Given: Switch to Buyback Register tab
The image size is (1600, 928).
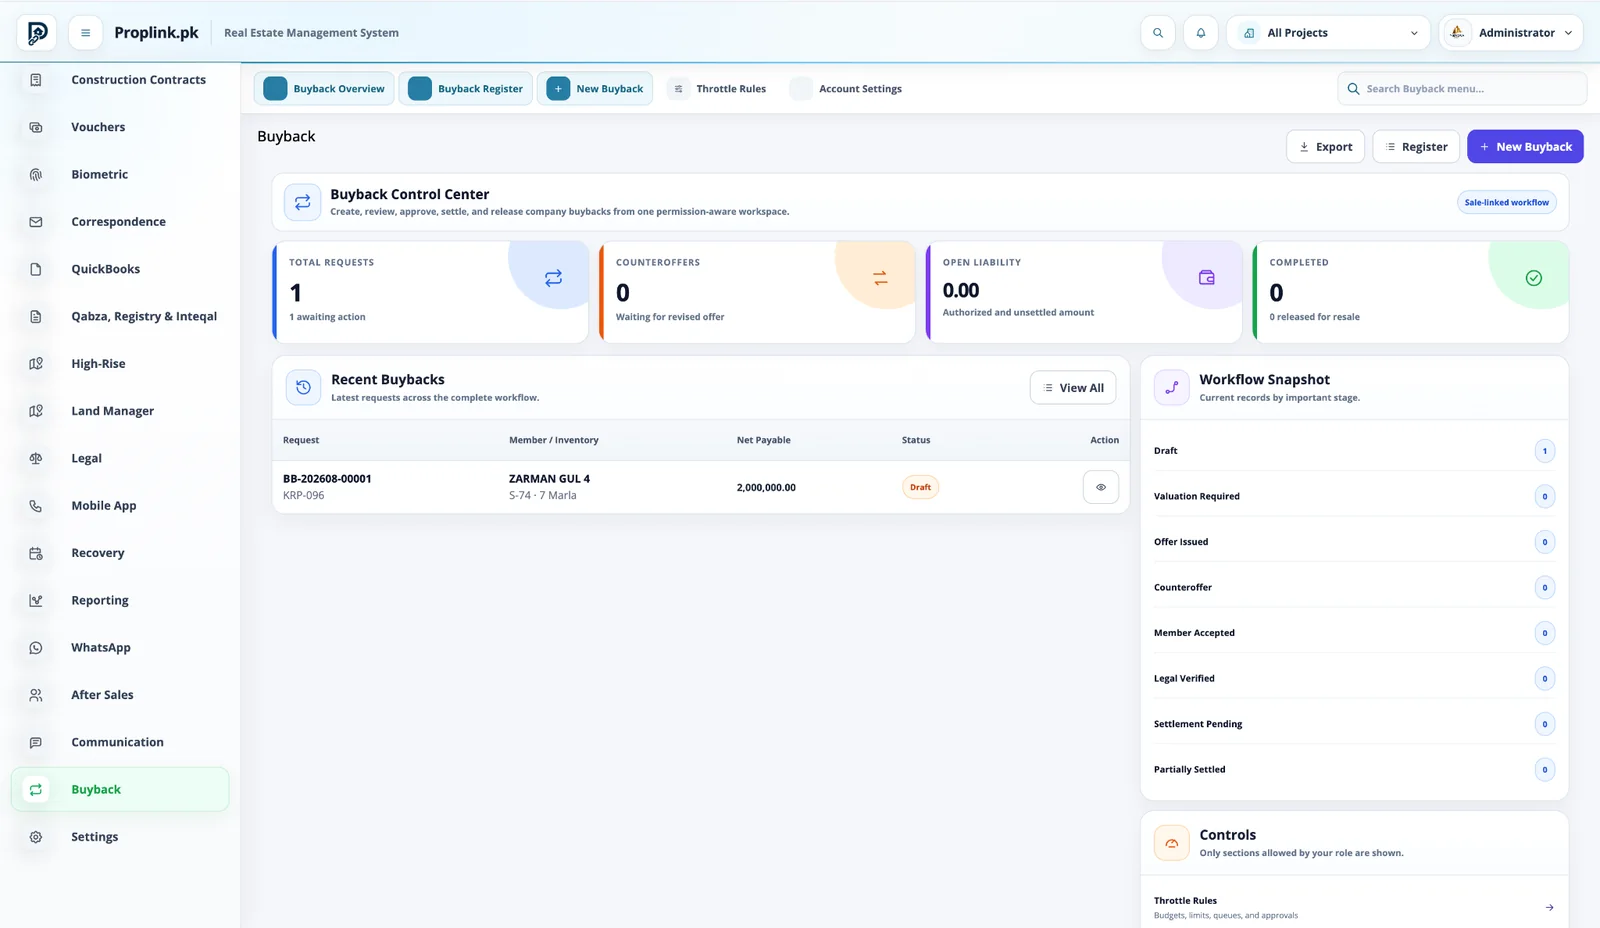Looking at the screenshot, I should 466,89.
